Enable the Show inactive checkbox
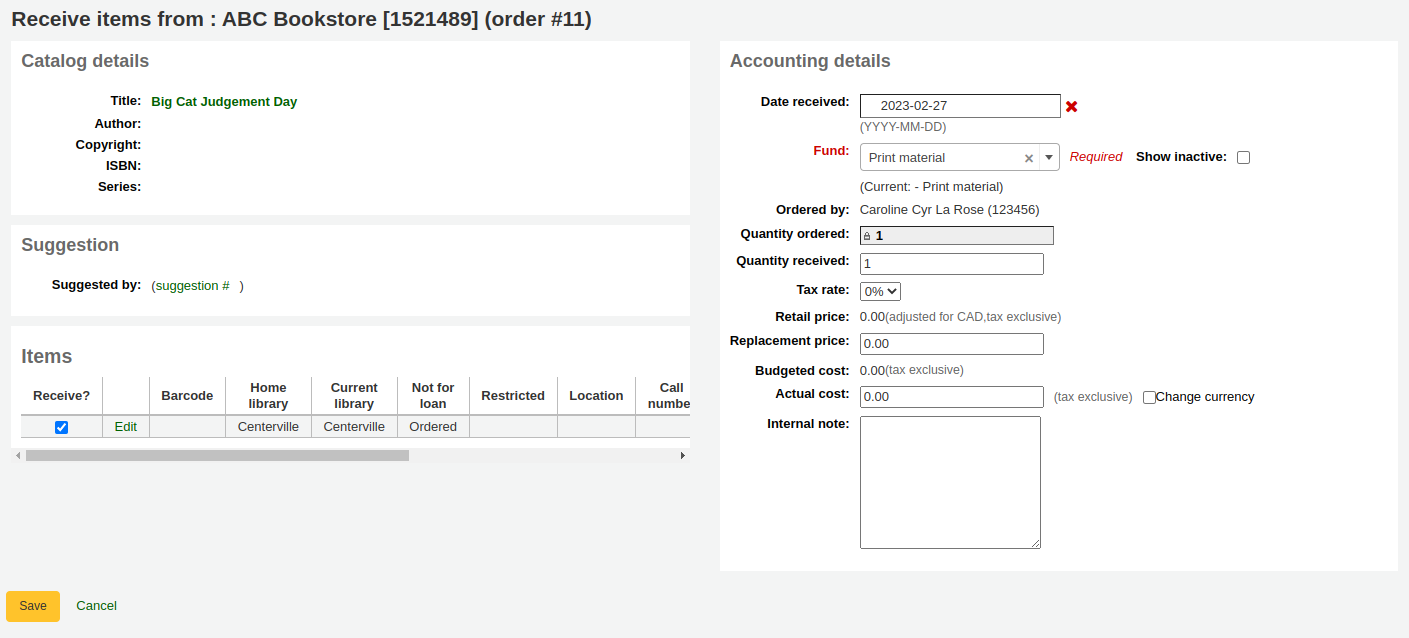Screen dimensions: 1409x638 [1243, 156]
